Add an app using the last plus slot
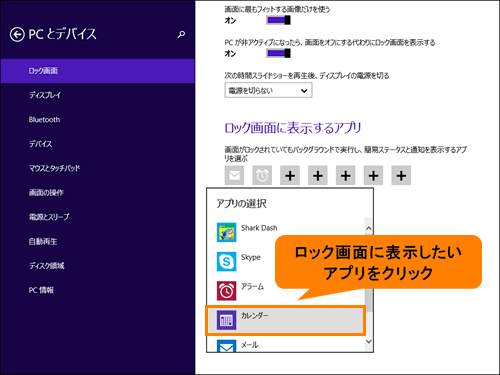This screenshot has height=375, width=500. tap(401, 175)
